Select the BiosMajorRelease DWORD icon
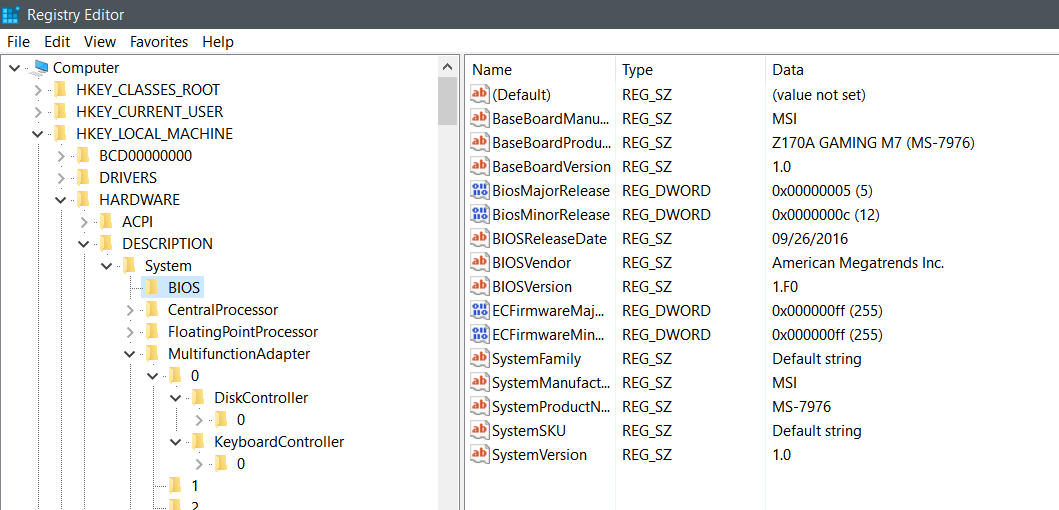The width and height of the screenshot is (1059, 510). pyautogui.click(x=480, y=190)
